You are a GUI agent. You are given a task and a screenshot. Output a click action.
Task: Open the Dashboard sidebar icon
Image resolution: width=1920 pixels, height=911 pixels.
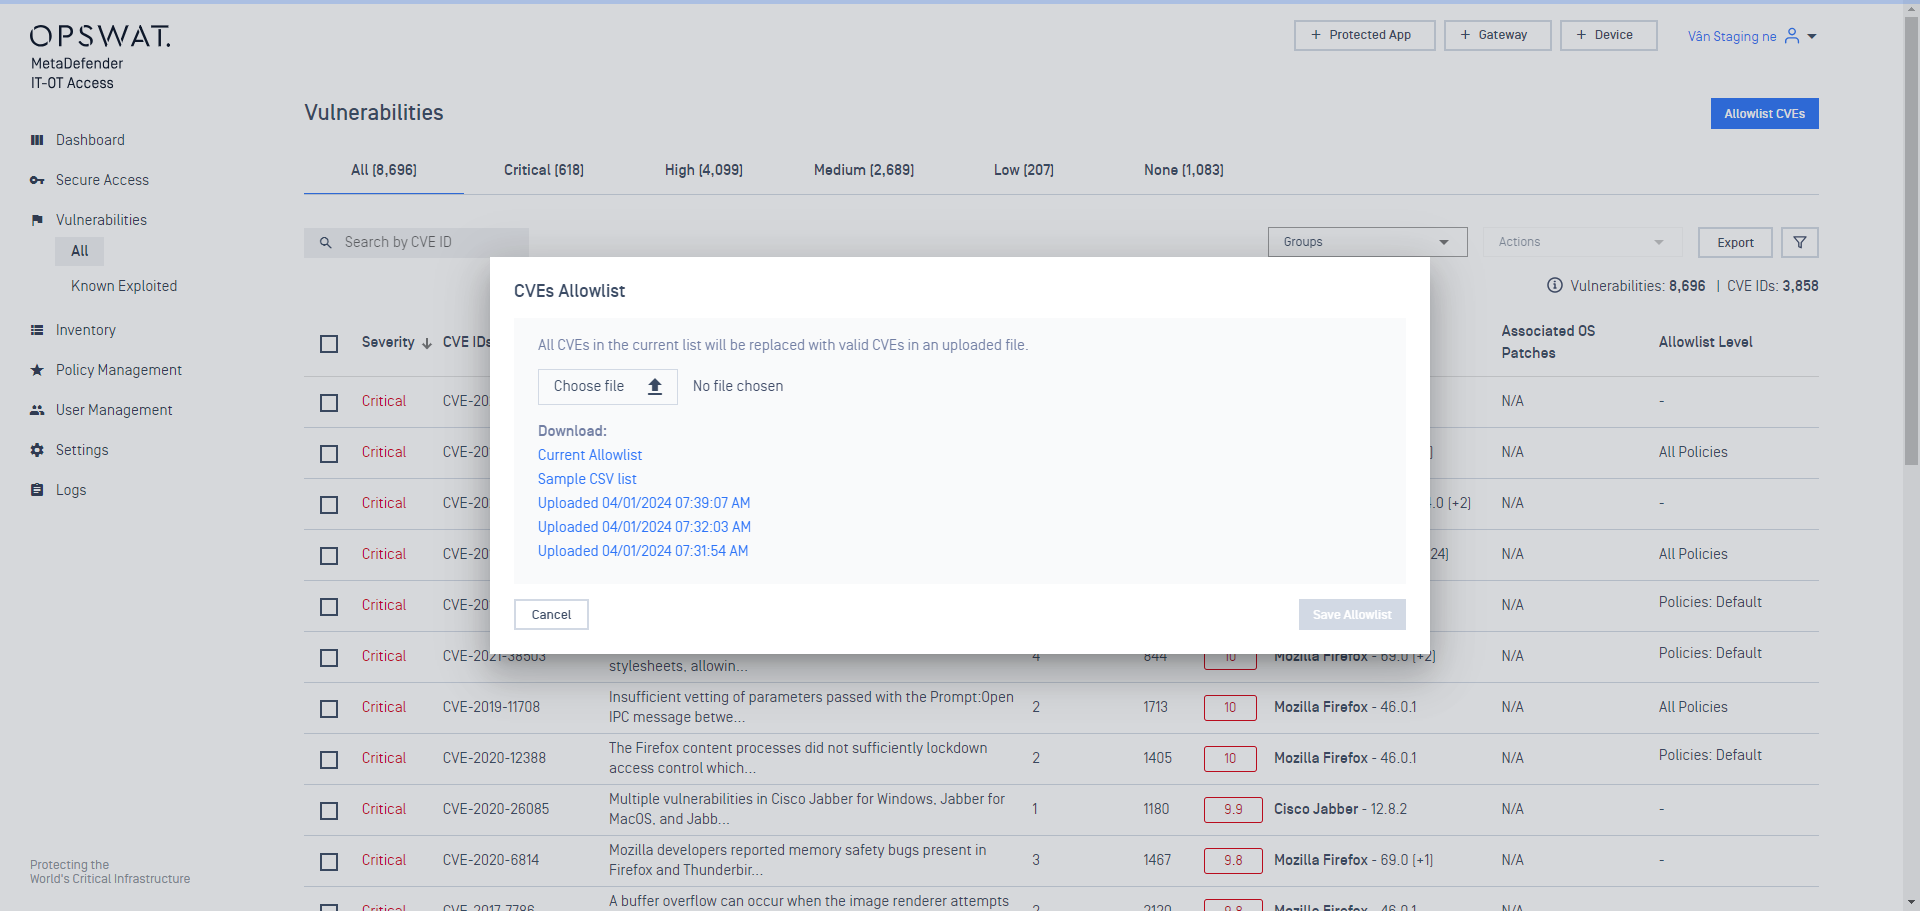37,140
